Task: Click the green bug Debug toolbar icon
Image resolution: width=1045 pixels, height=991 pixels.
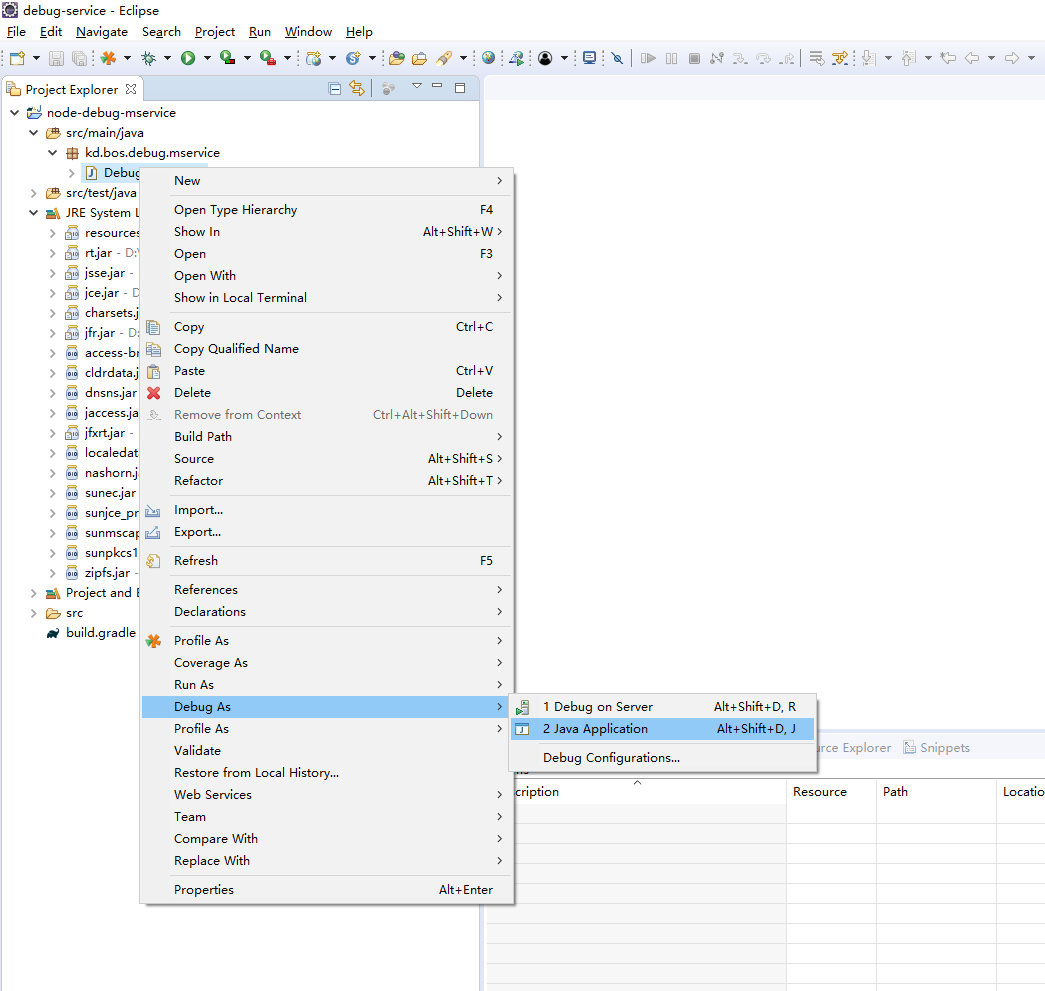Action: (x=149, y=59)
